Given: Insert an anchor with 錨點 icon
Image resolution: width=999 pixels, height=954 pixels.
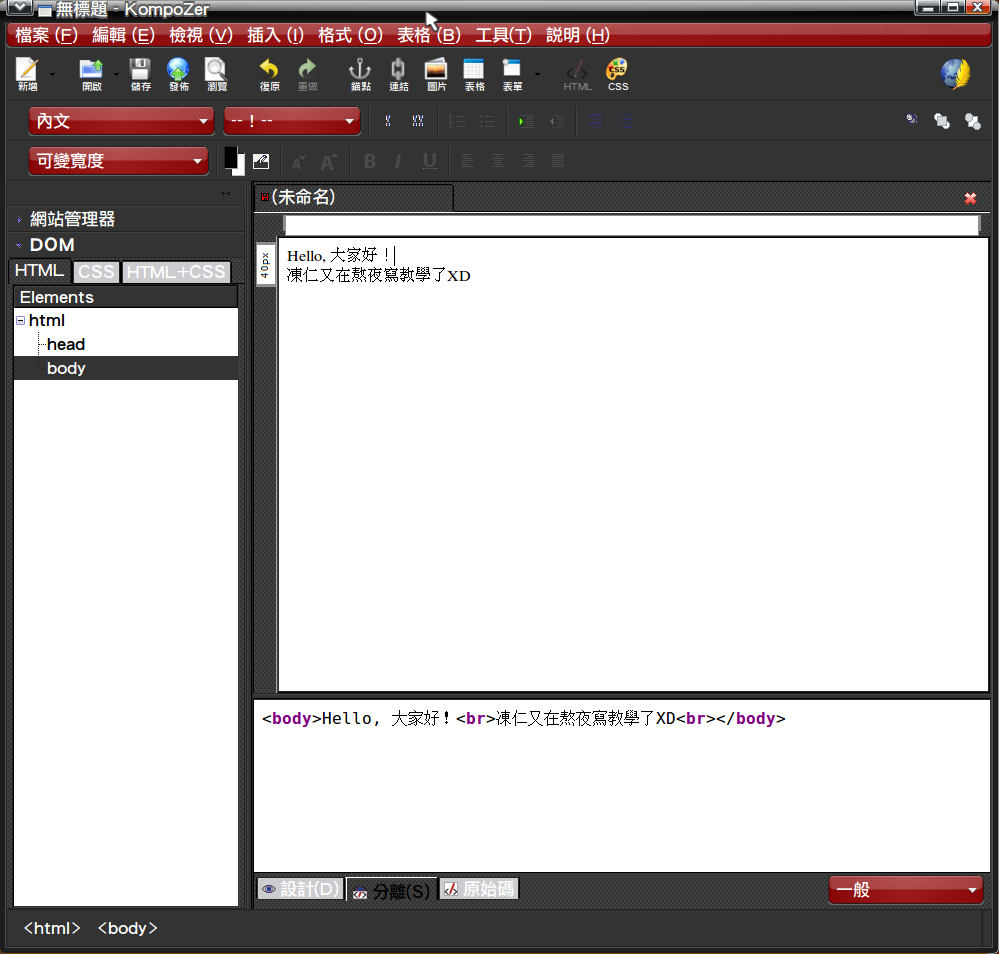Looking at the screenshot, I should click(x=361, y=75).
